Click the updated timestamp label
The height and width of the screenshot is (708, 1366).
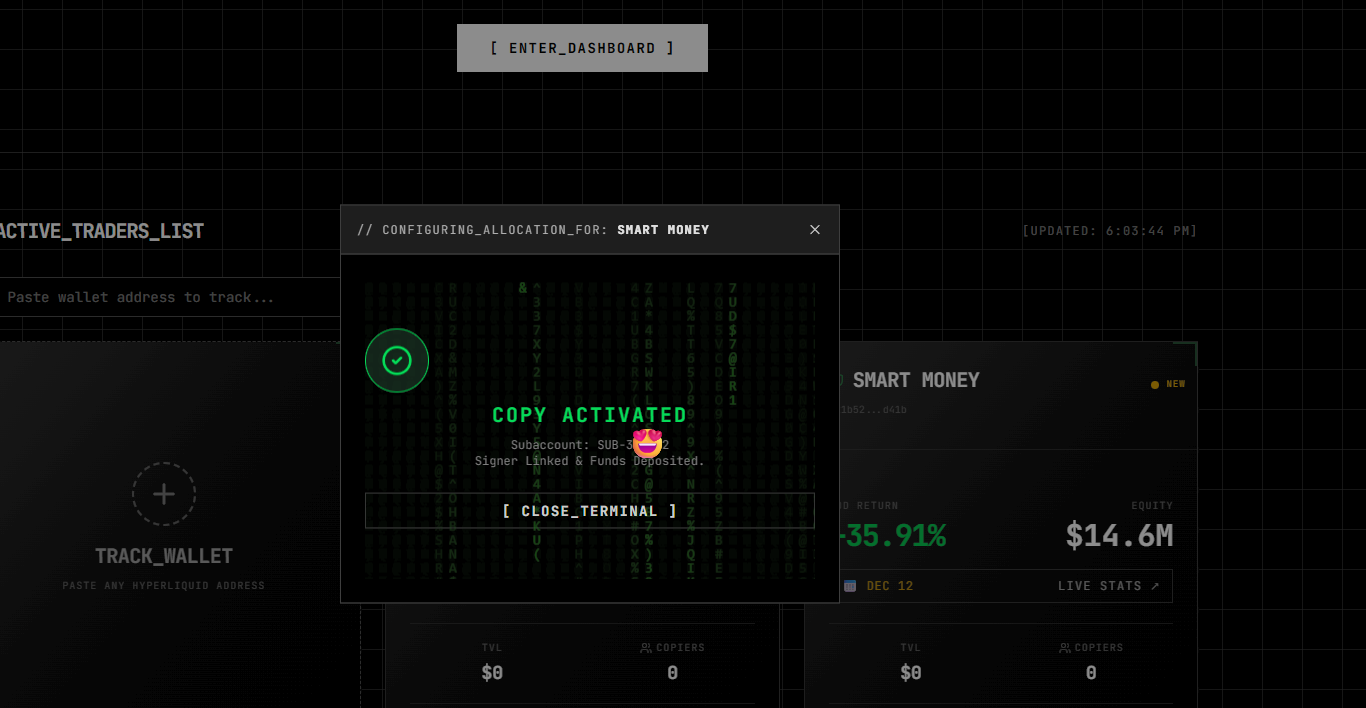click(x=1109, y=231)
